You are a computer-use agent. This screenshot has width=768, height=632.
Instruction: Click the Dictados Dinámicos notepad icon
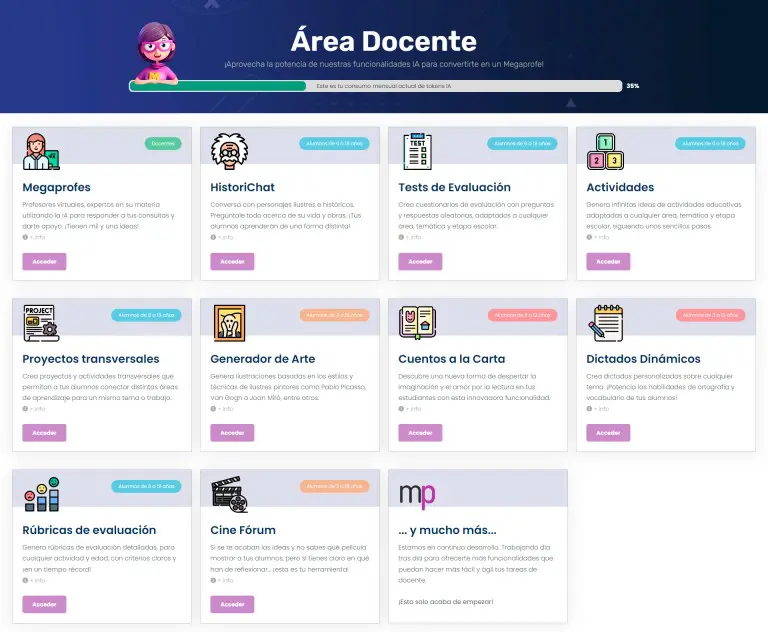coord(605,323)
